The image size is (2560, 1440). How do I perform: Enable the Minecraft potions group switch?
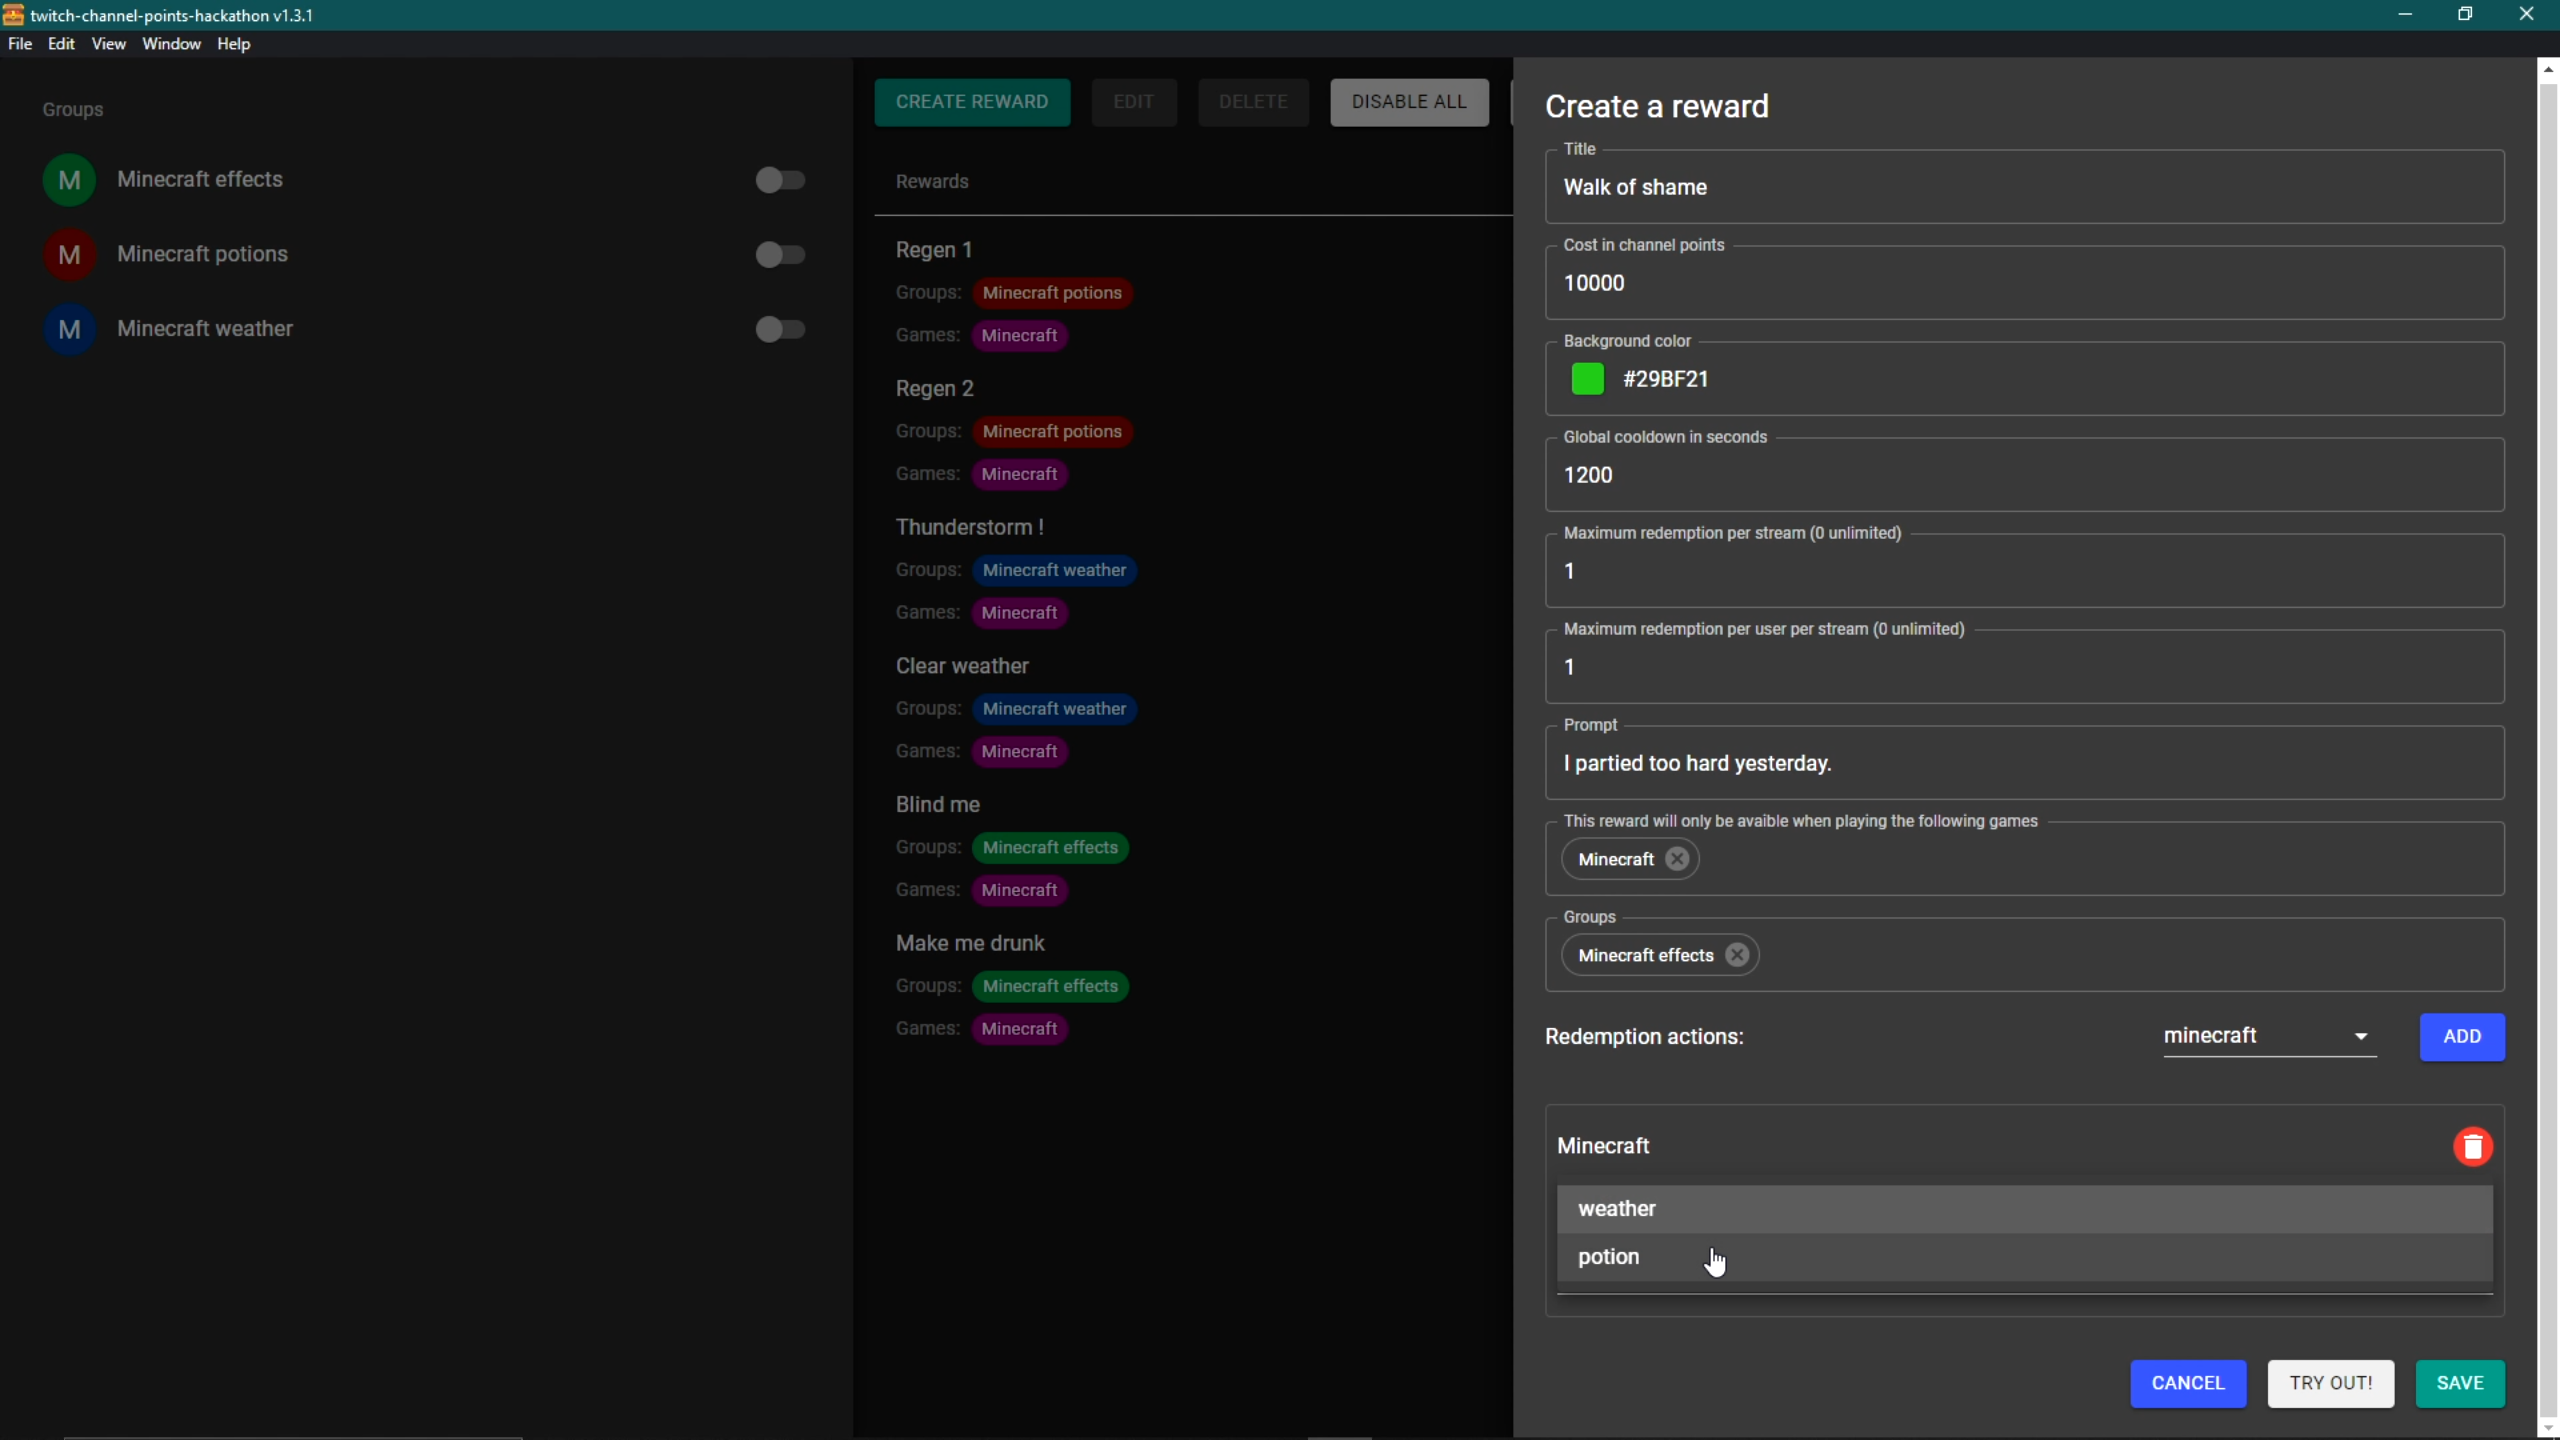coord(779,254)
